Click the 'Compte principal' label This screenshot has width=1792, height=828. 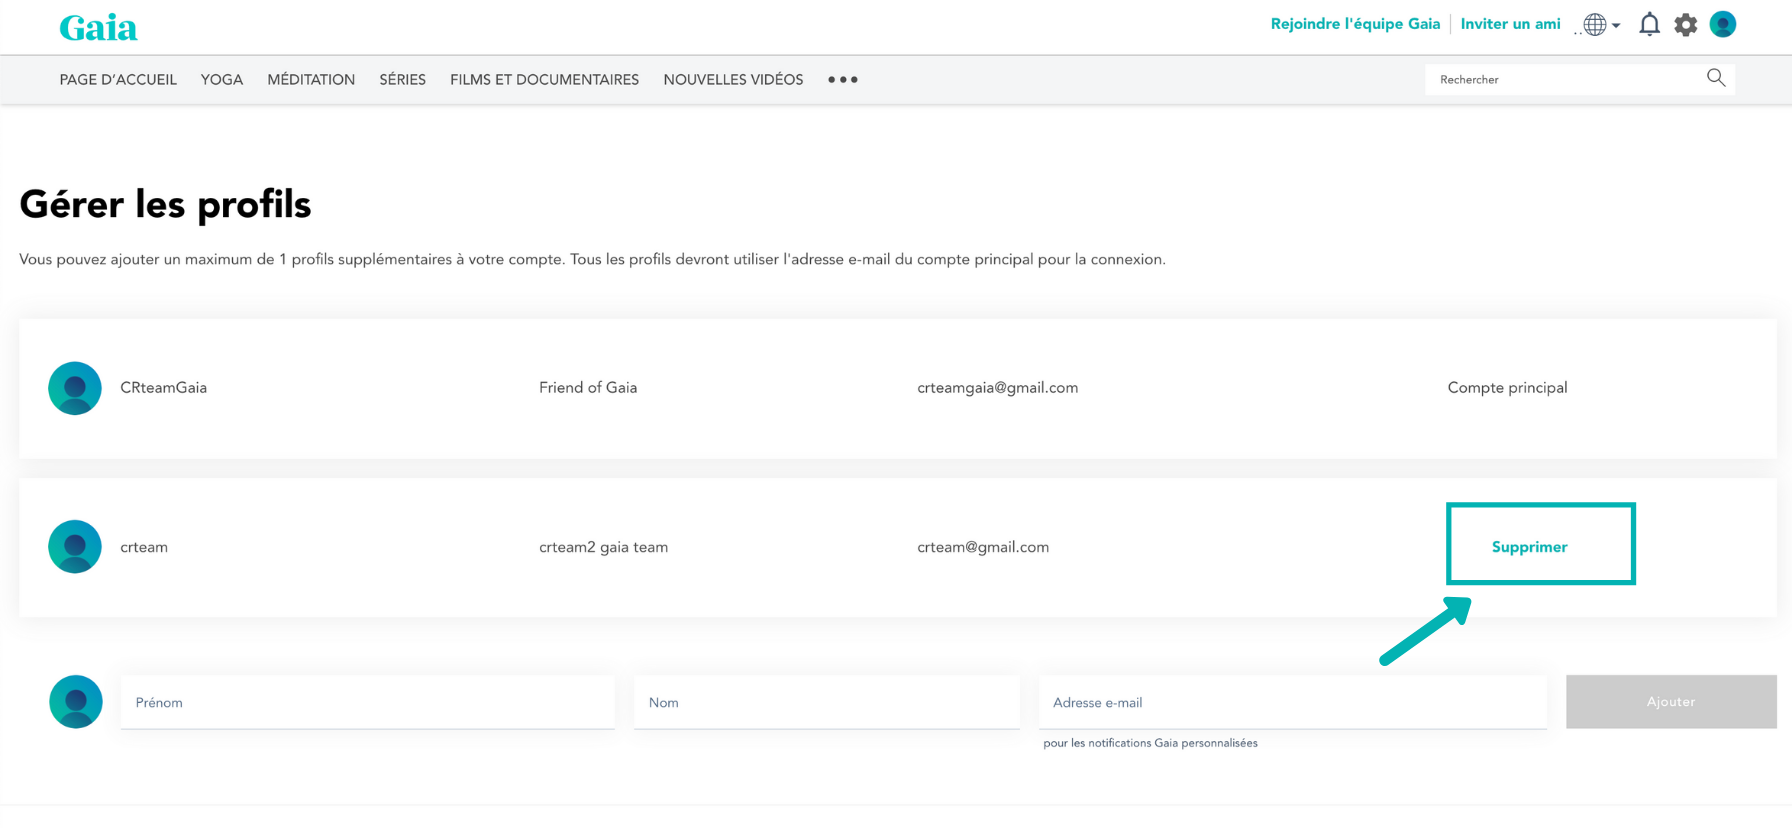click(1507, 388)
